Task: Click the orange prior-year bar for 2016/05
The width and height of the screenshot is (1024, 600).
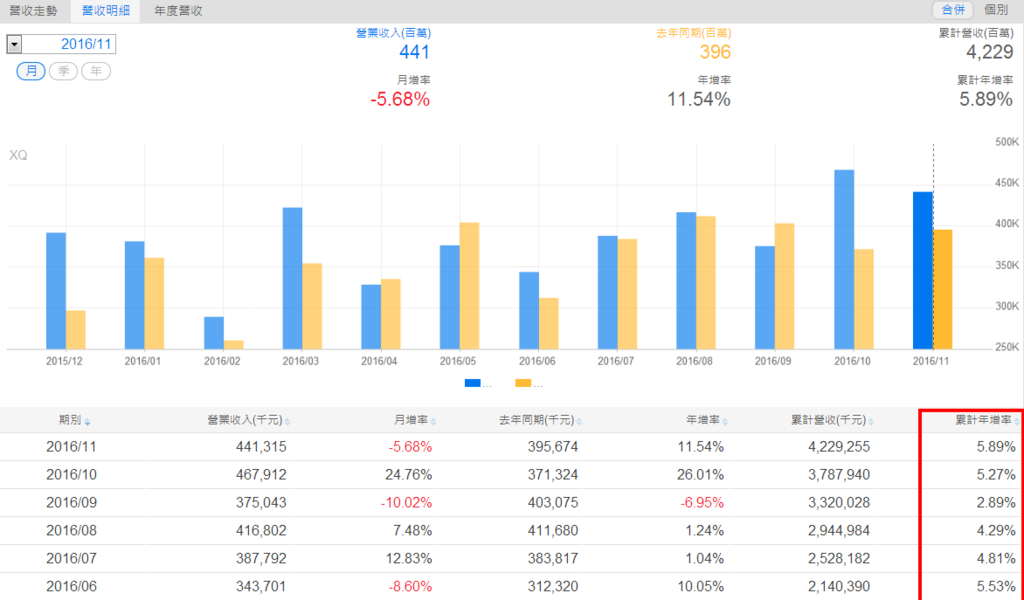Action: pos(470,286)
